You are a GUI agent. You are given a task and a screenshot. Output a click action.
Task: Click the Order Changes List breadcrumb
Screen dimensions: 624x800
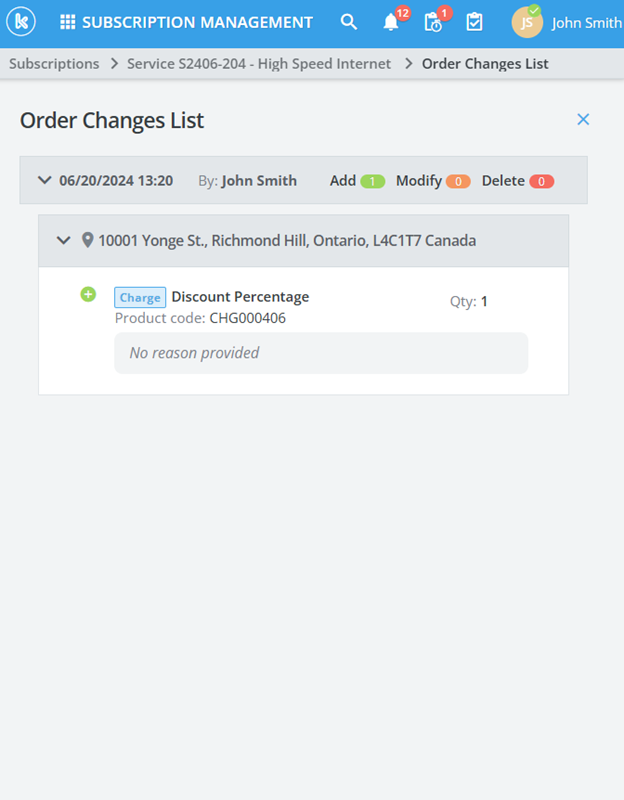point(485,64)
